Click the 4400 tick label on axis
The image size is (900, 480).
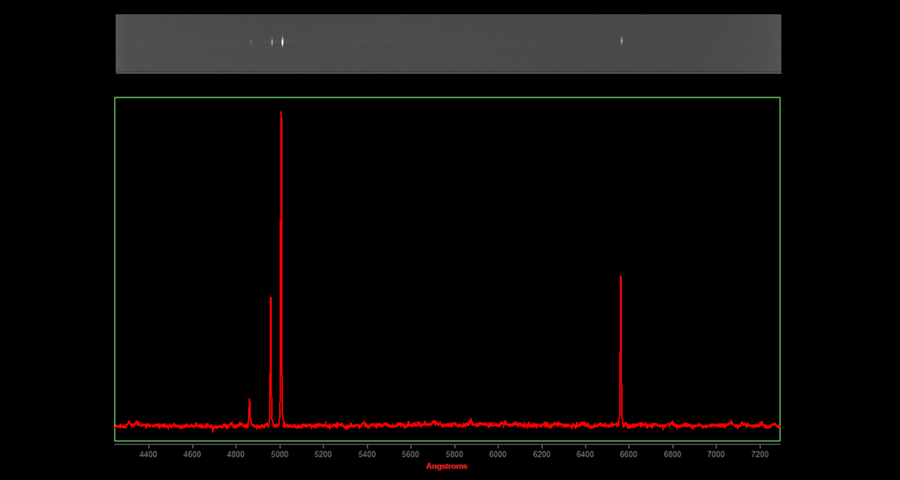[148, 454]
